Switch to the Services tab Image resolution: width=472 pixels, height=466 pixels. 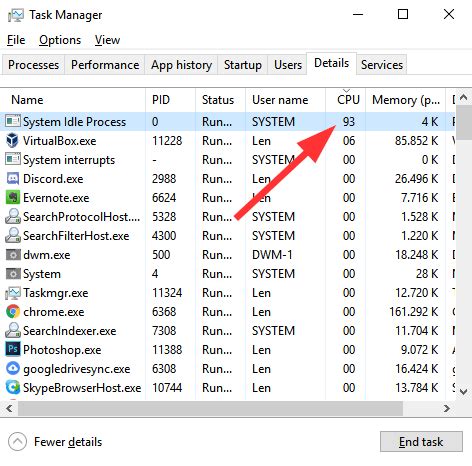(x=382, y=65)
